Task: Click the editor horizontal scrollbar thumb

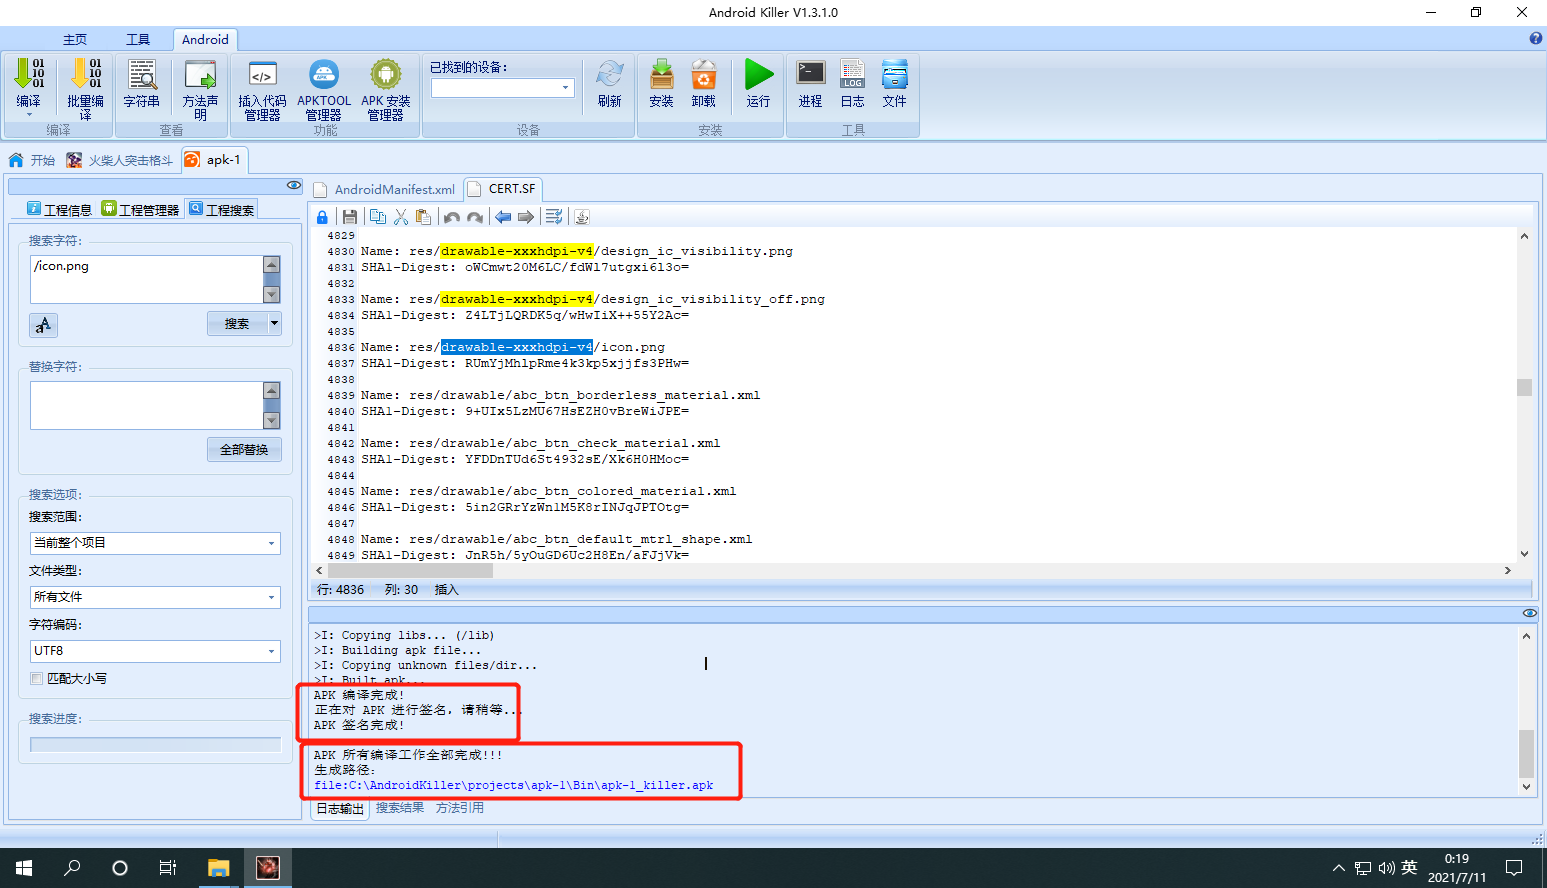Action: (x=410, y=570)
